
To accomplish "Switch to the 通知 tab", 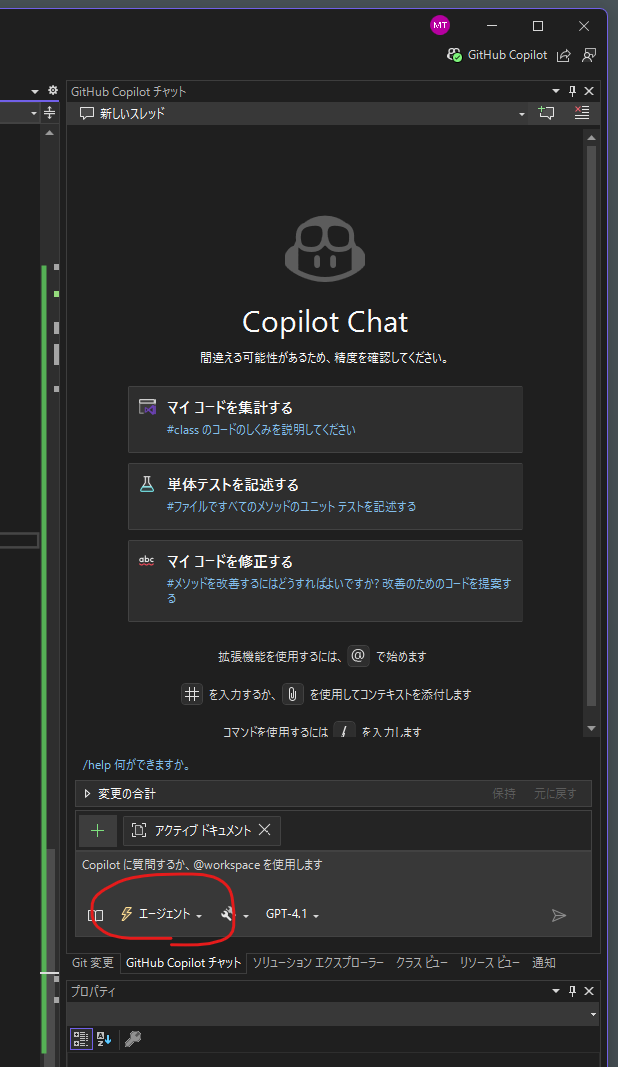I will pyautogui.click(x=544, y=963).
